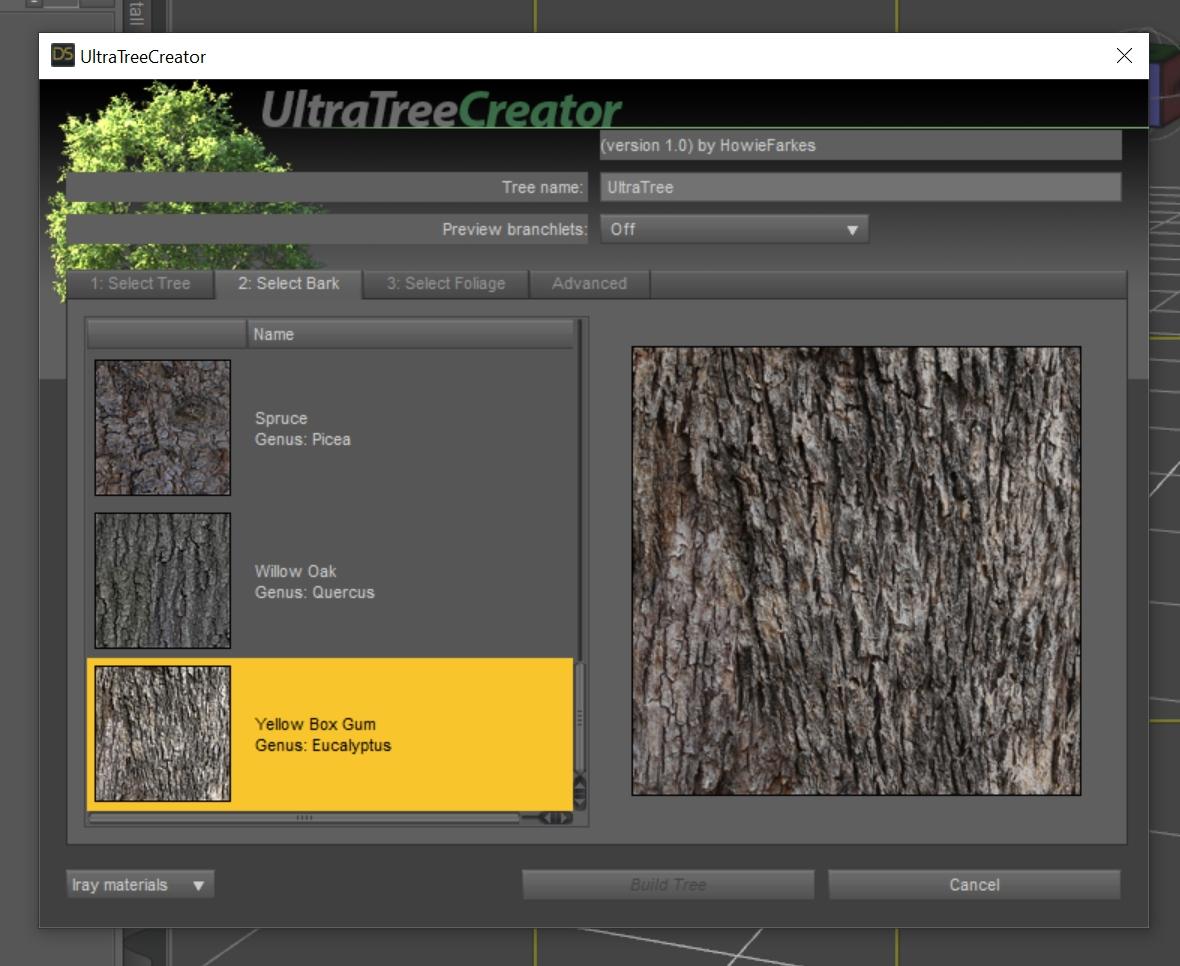Click the Name column header
Image resolution: width=1180 pixels, height=966 pixels.
410,334
